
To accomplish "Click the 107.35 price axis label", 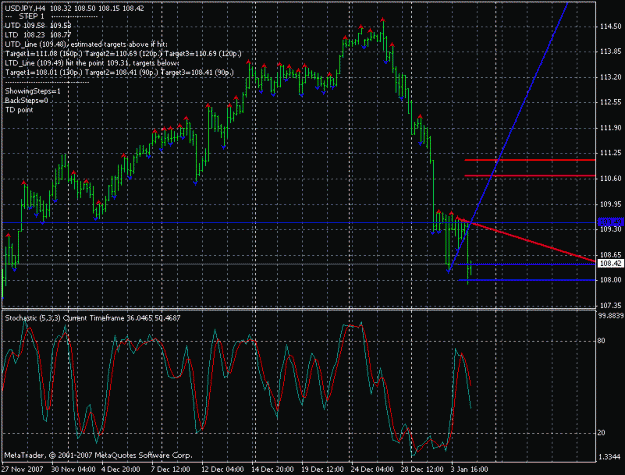I will [610, 306].
